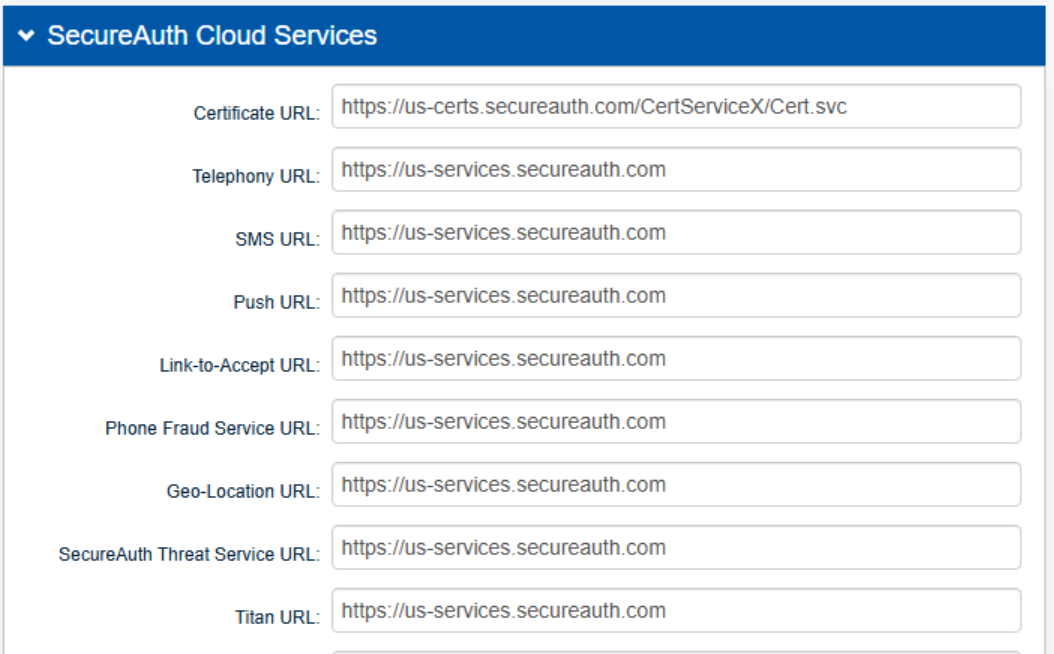This screenshot has height=654, width=1054.
Task: Click the SecureAuth Cloud Services header title
Action: pos(212,35)
